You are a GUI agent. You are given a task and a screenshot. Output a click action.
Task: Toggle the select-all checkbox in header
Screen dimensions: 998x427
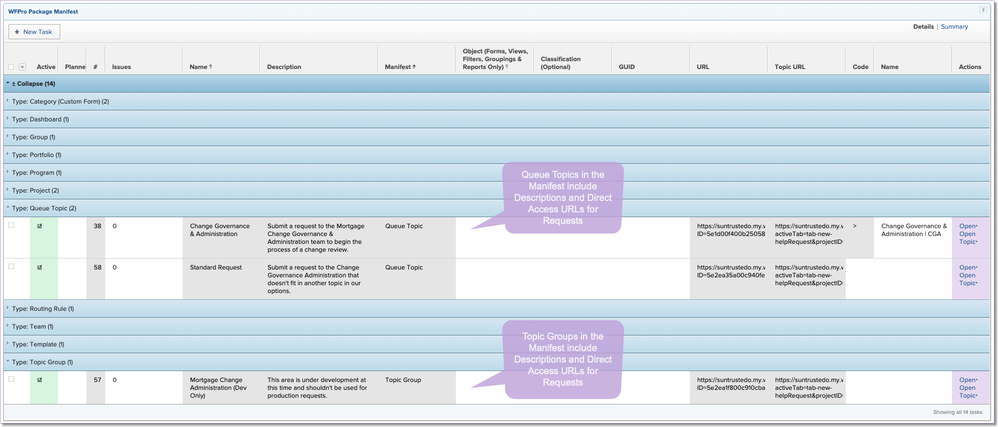[11, 67]
